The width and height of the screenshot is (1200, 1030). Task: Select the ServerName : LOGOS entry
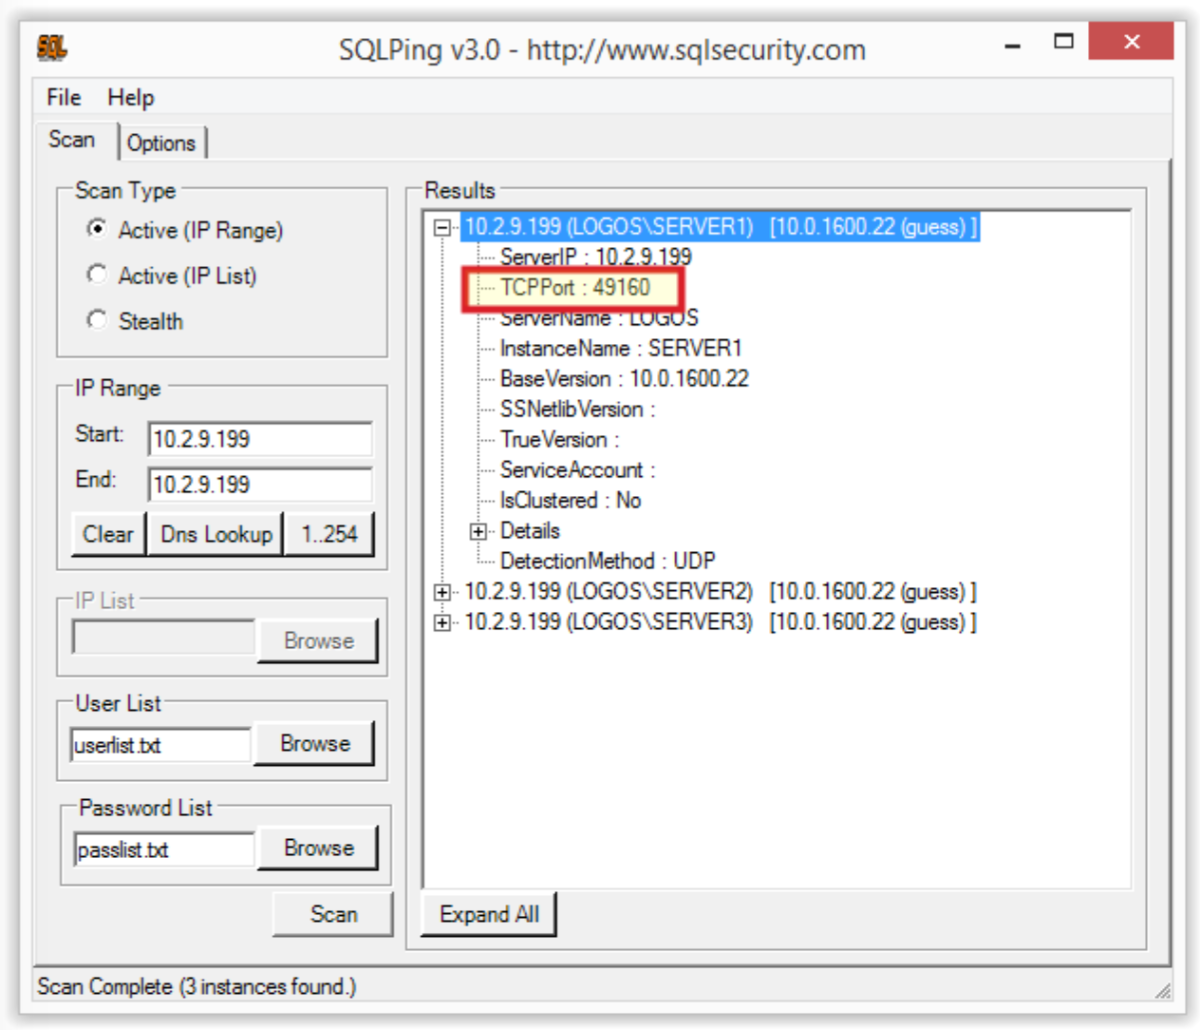[x=599, y=318]
